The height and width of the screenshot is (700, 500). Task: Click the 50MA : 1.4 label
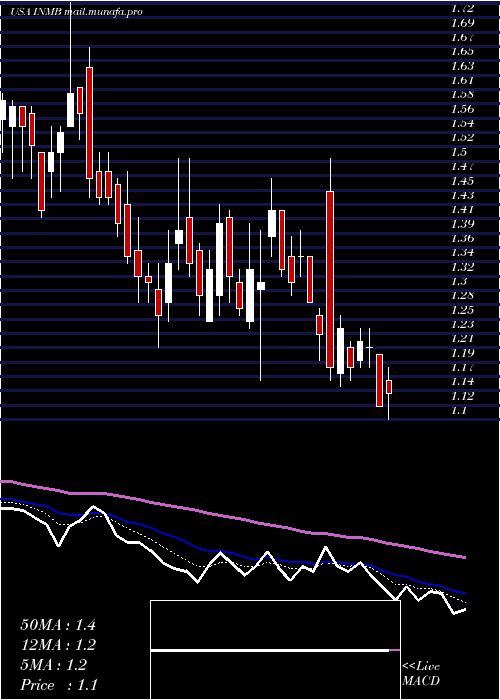point(58,625)
